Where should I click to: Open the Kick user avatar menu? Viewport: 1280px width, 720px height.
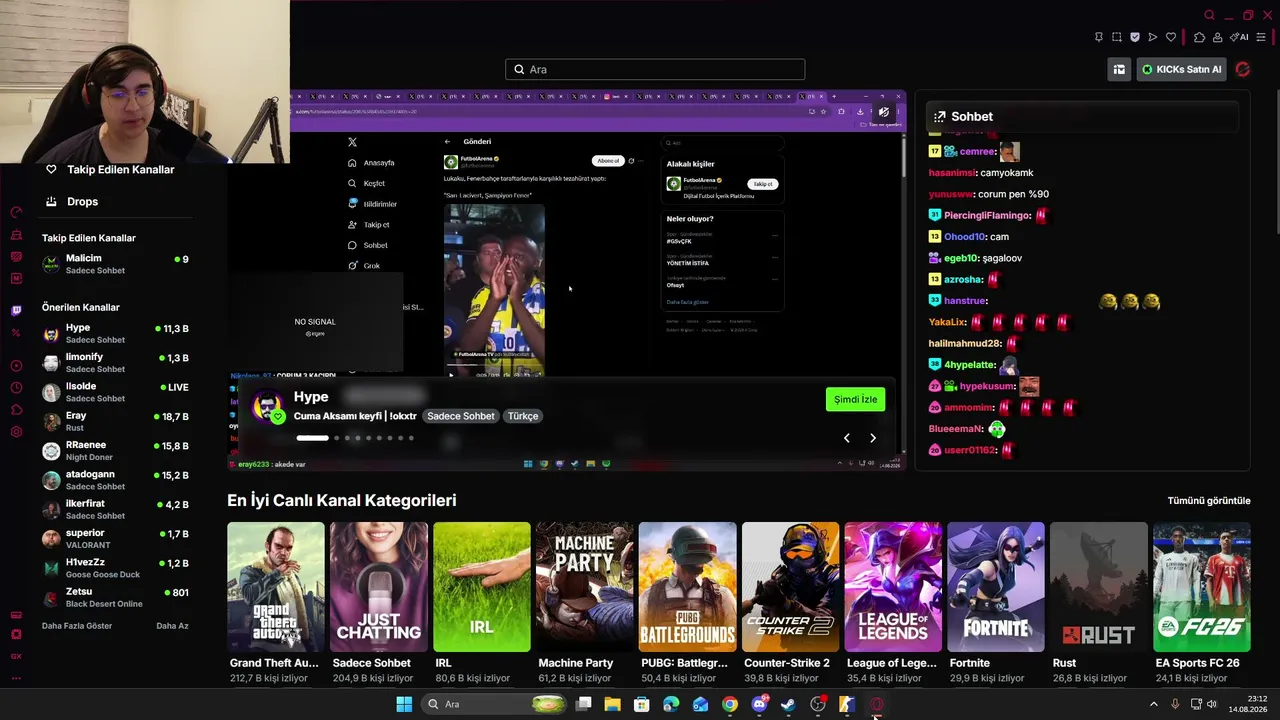(1243, 69)
